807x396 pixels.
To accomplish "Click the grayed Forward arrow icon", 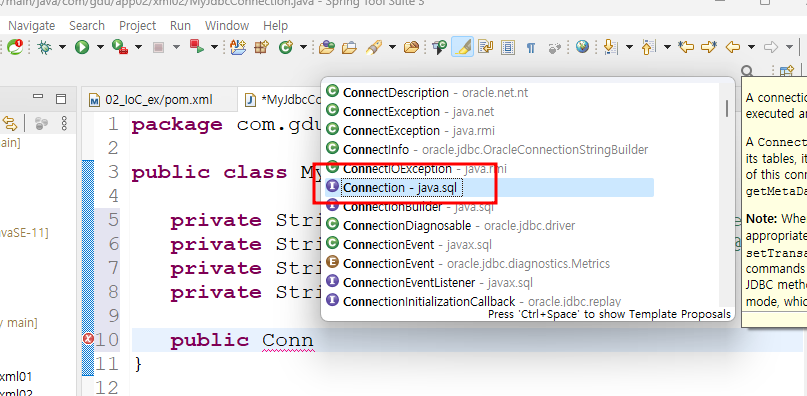I will point(770,47).
